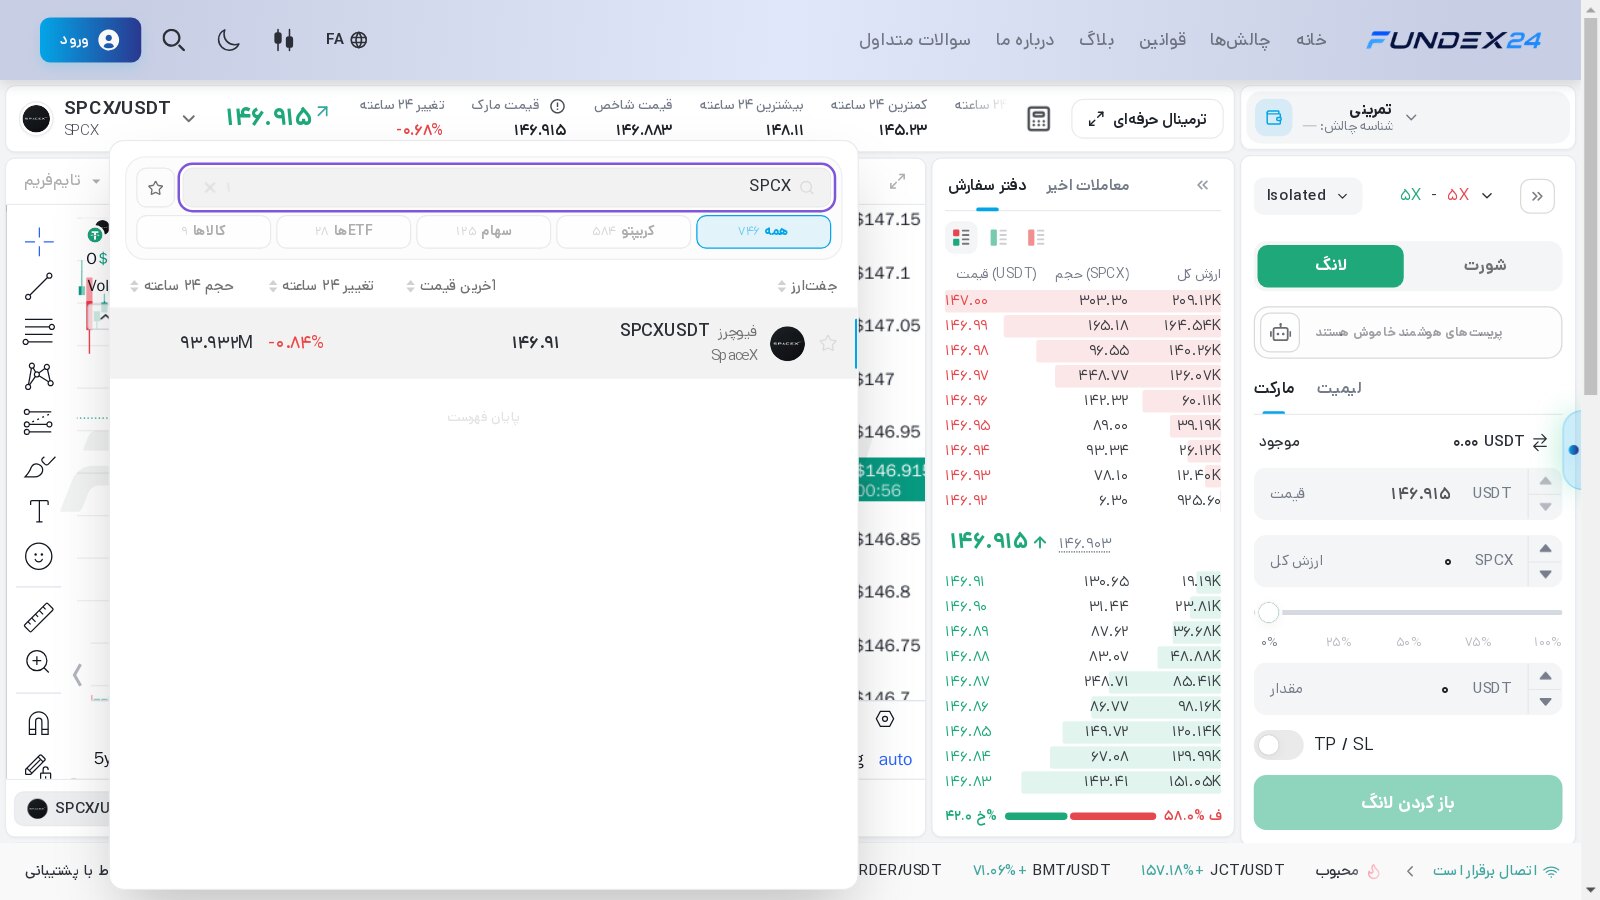Screen dimensions: 1600x900
Task: Toggle the TP / SL switch
Action: (x=1279, y=744)
